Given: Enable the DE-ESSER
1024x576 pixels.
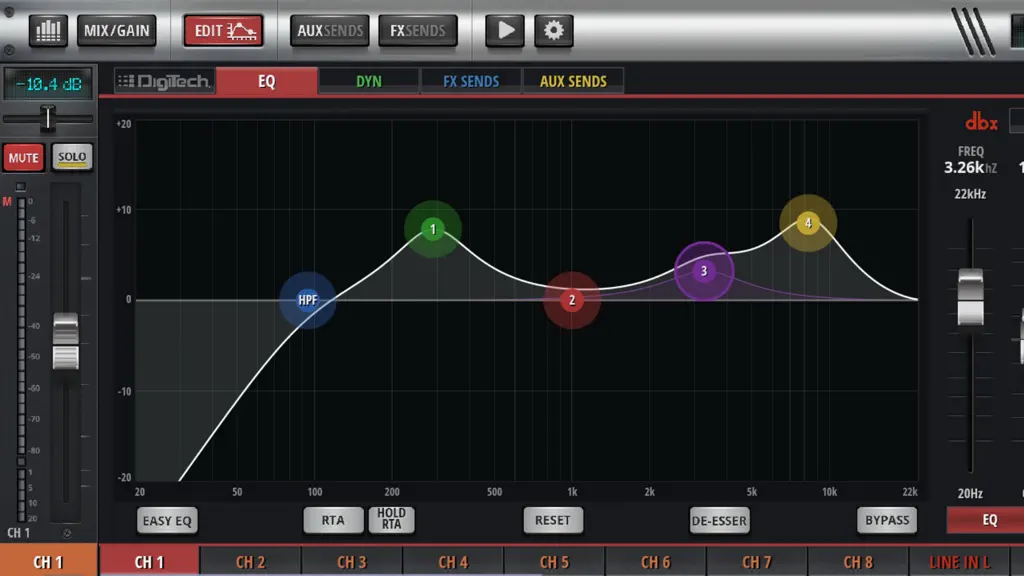Looking at the screenshot, I should (x=719, y=520).
